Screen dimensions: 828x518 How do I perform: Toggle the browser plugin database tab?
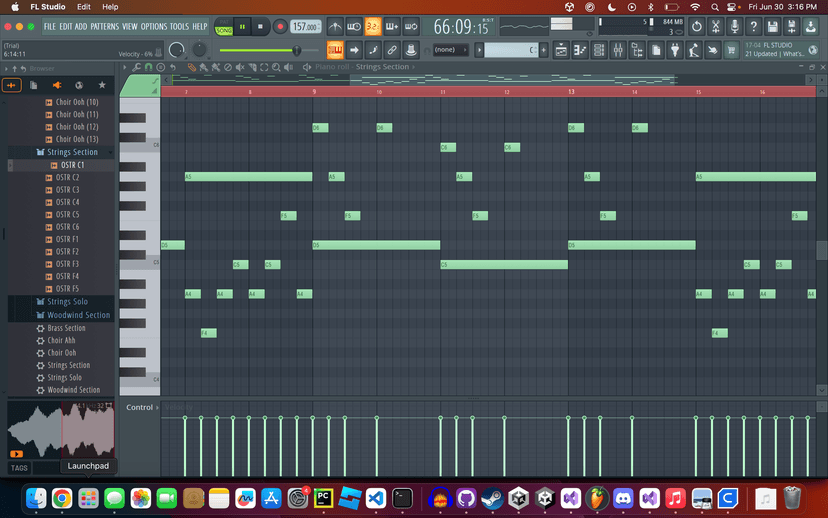[x=57, y=85]
